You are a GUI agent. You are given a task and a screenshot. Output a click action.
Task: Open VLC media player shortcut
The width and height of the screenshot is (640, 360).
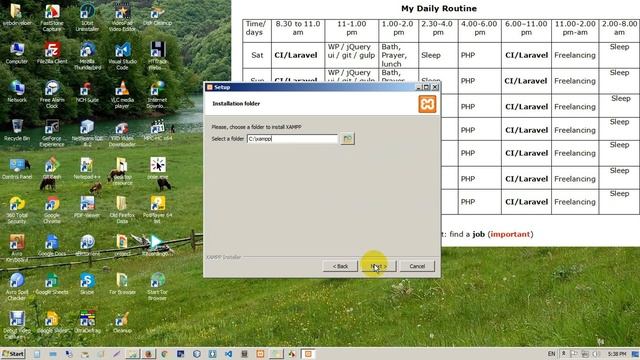(122, 94)
